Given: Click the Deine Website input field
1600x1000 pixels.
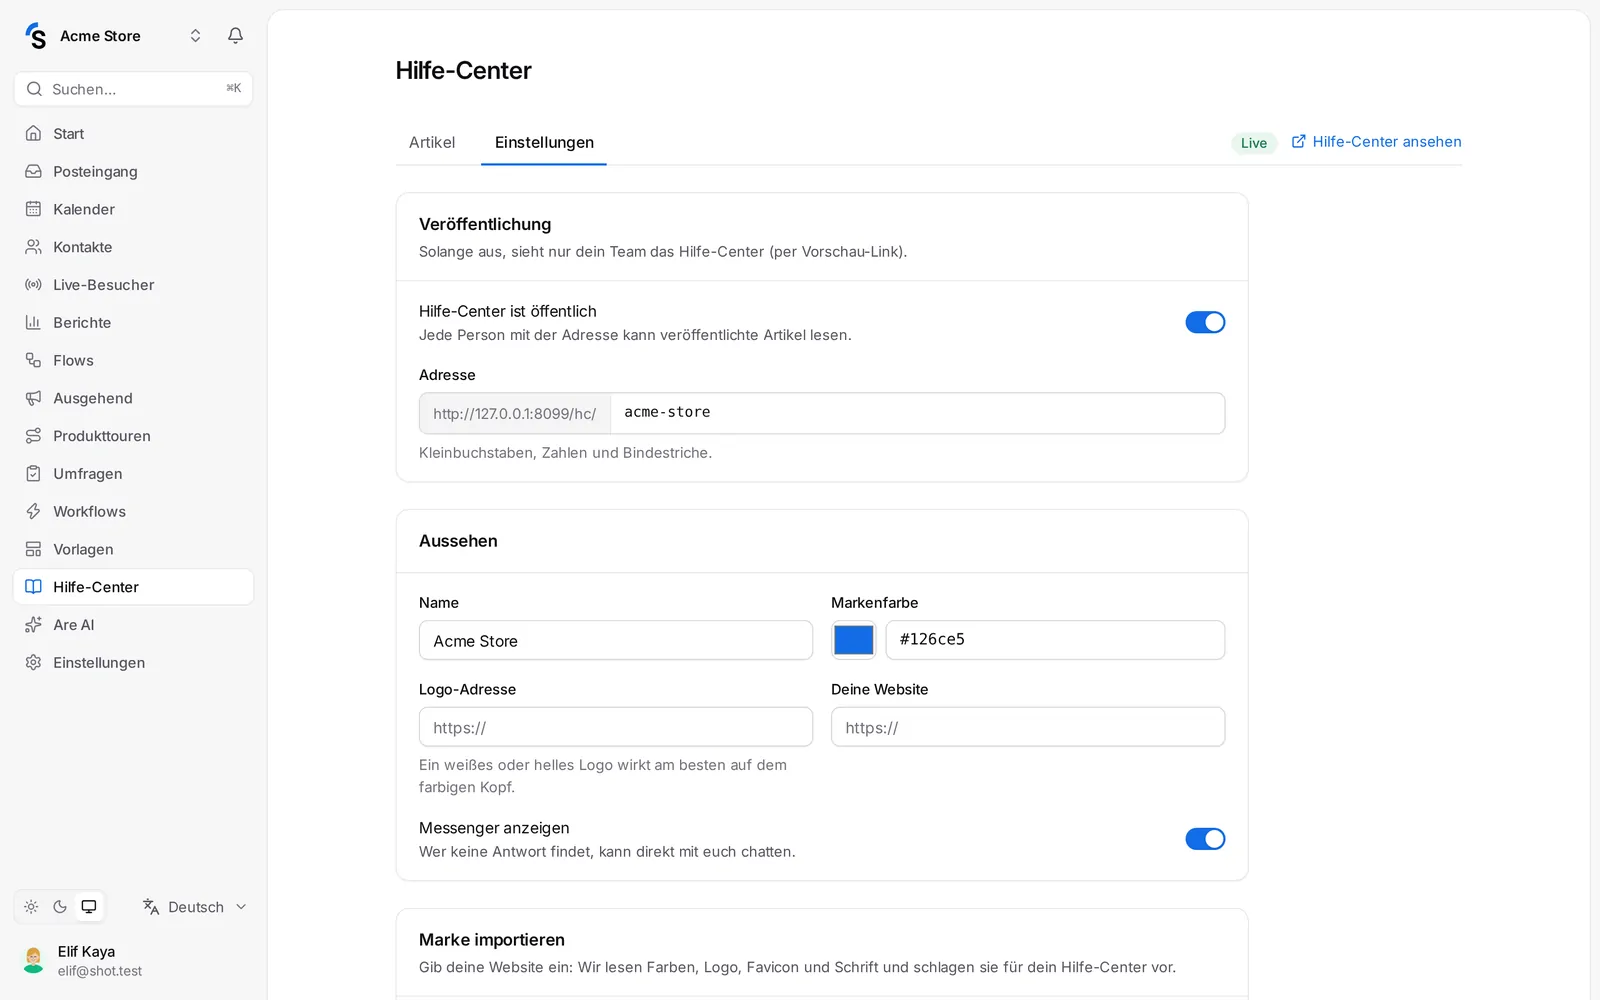Looking at the screenshot, I should 1028,727.
